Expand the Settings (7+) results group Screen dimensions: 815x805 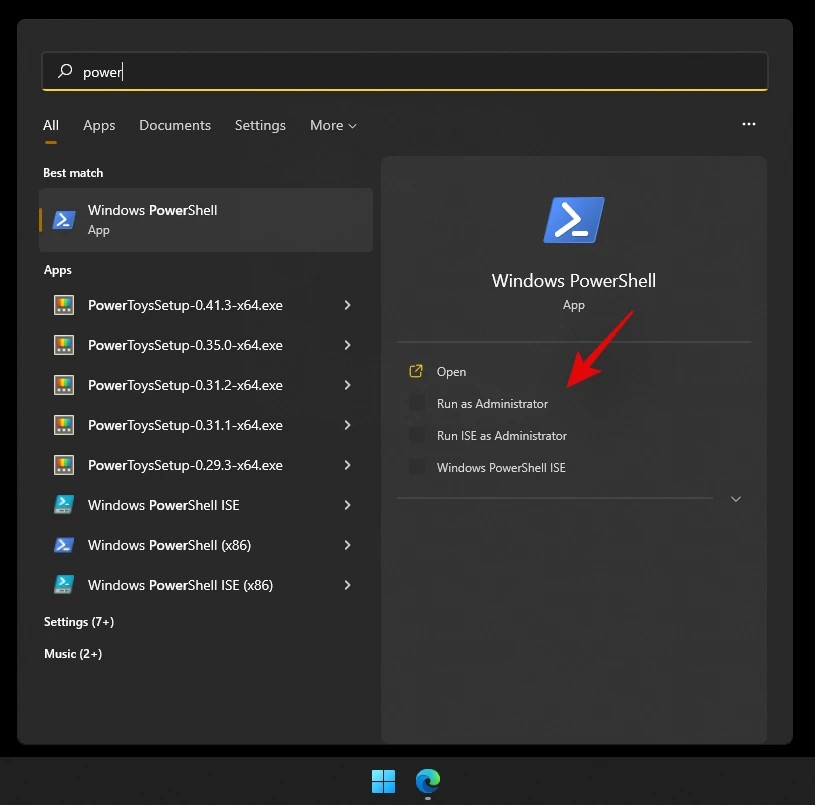coord(79,622)
